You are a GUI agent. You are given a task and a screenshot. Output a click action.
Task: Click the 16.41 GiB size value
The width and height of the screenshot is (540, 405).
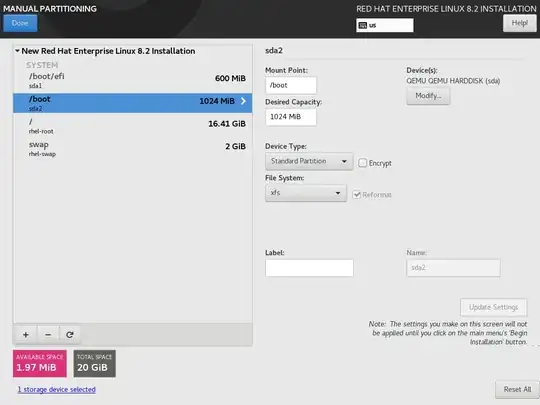point(227,124)
